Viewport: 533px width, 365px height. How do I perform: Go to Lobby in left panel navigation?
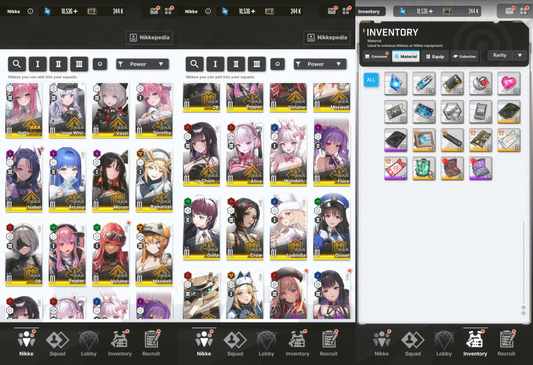pyautogui.click(x=88, y=343)
